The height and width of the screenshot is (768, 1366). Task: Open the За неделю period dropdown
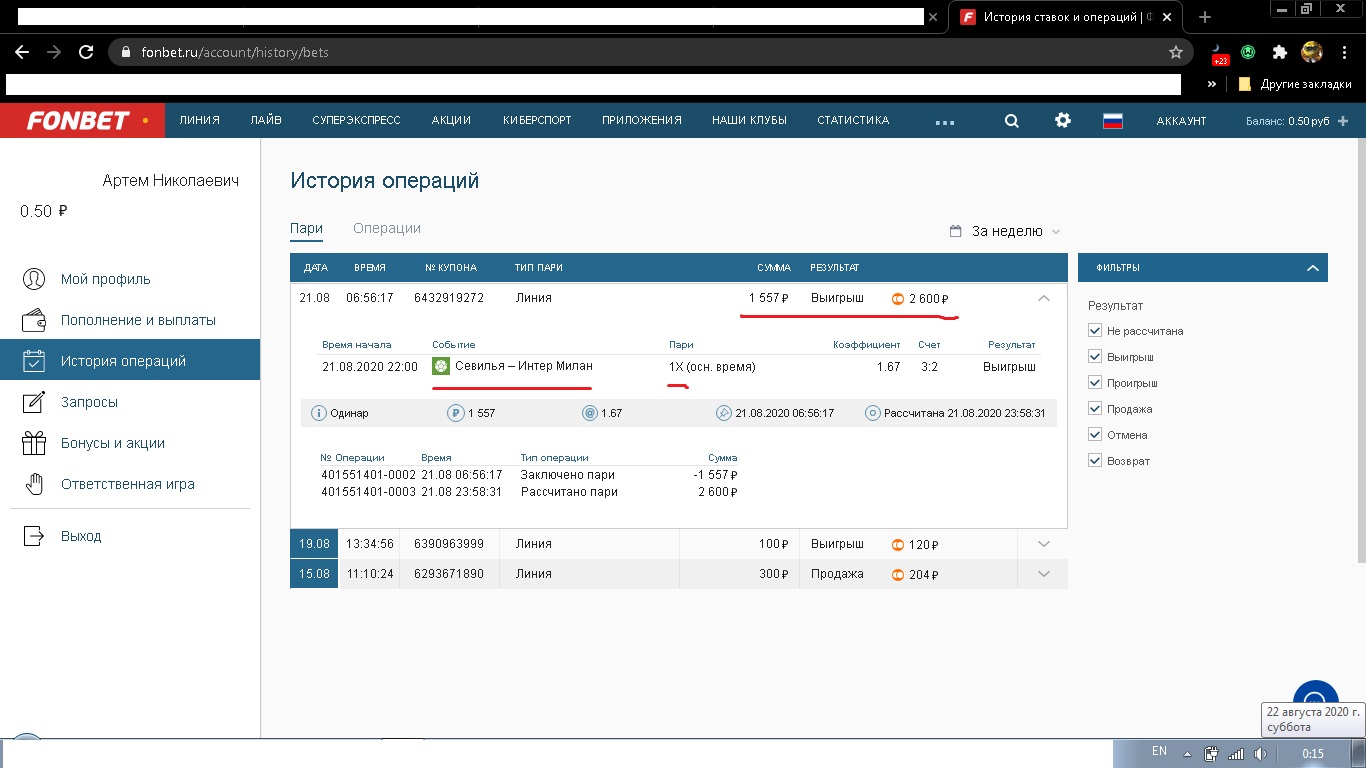(1006, 231)
